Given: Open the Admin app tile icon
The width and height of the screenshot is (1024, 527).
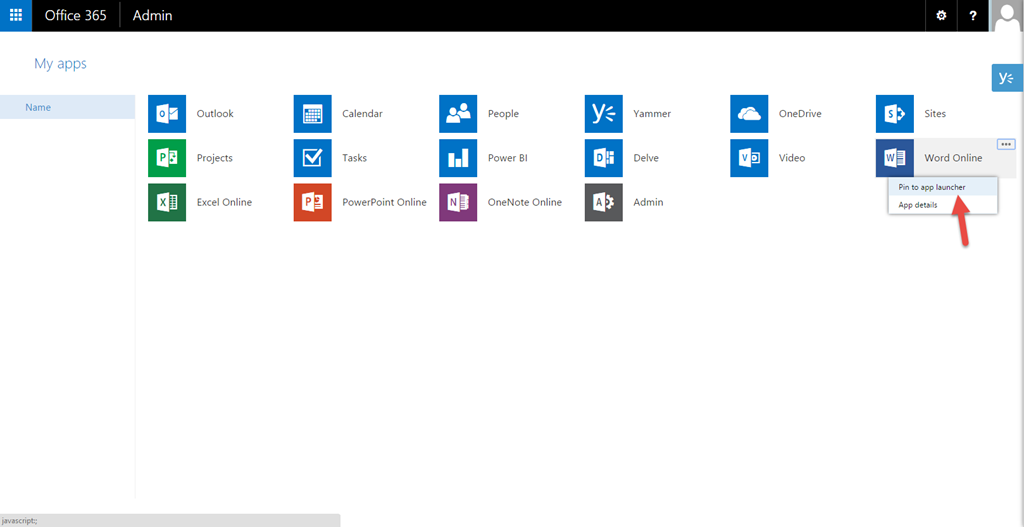Looking at the screenshot, I should point(604,202).
